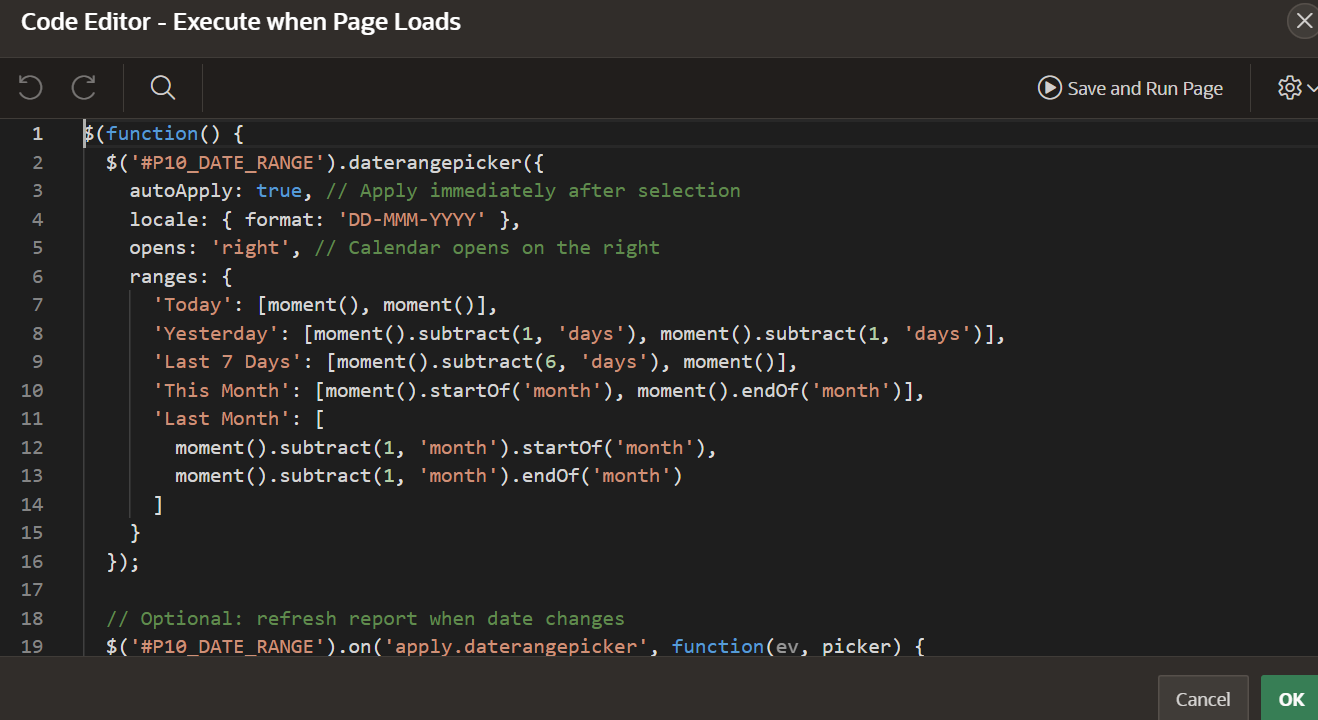Screen dimensions: 1318x720
Task: Open the find search tool
Action: click(163, 88)
